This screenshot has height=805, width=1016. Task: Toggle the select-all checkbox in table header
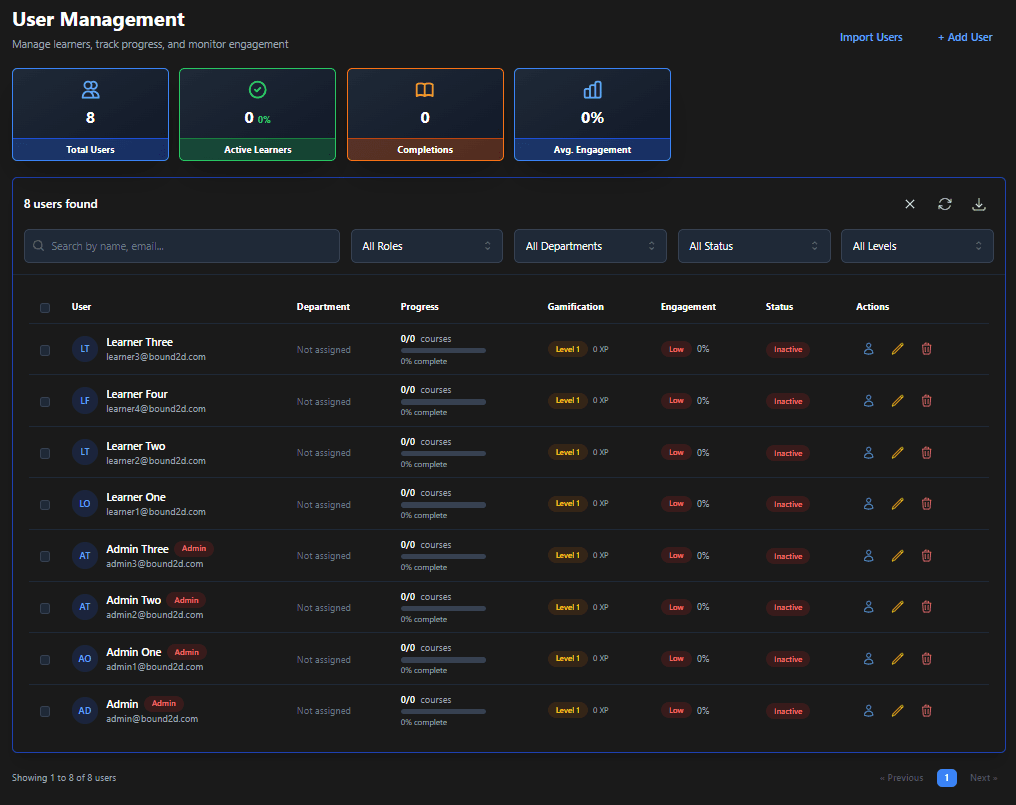[45, 308]
